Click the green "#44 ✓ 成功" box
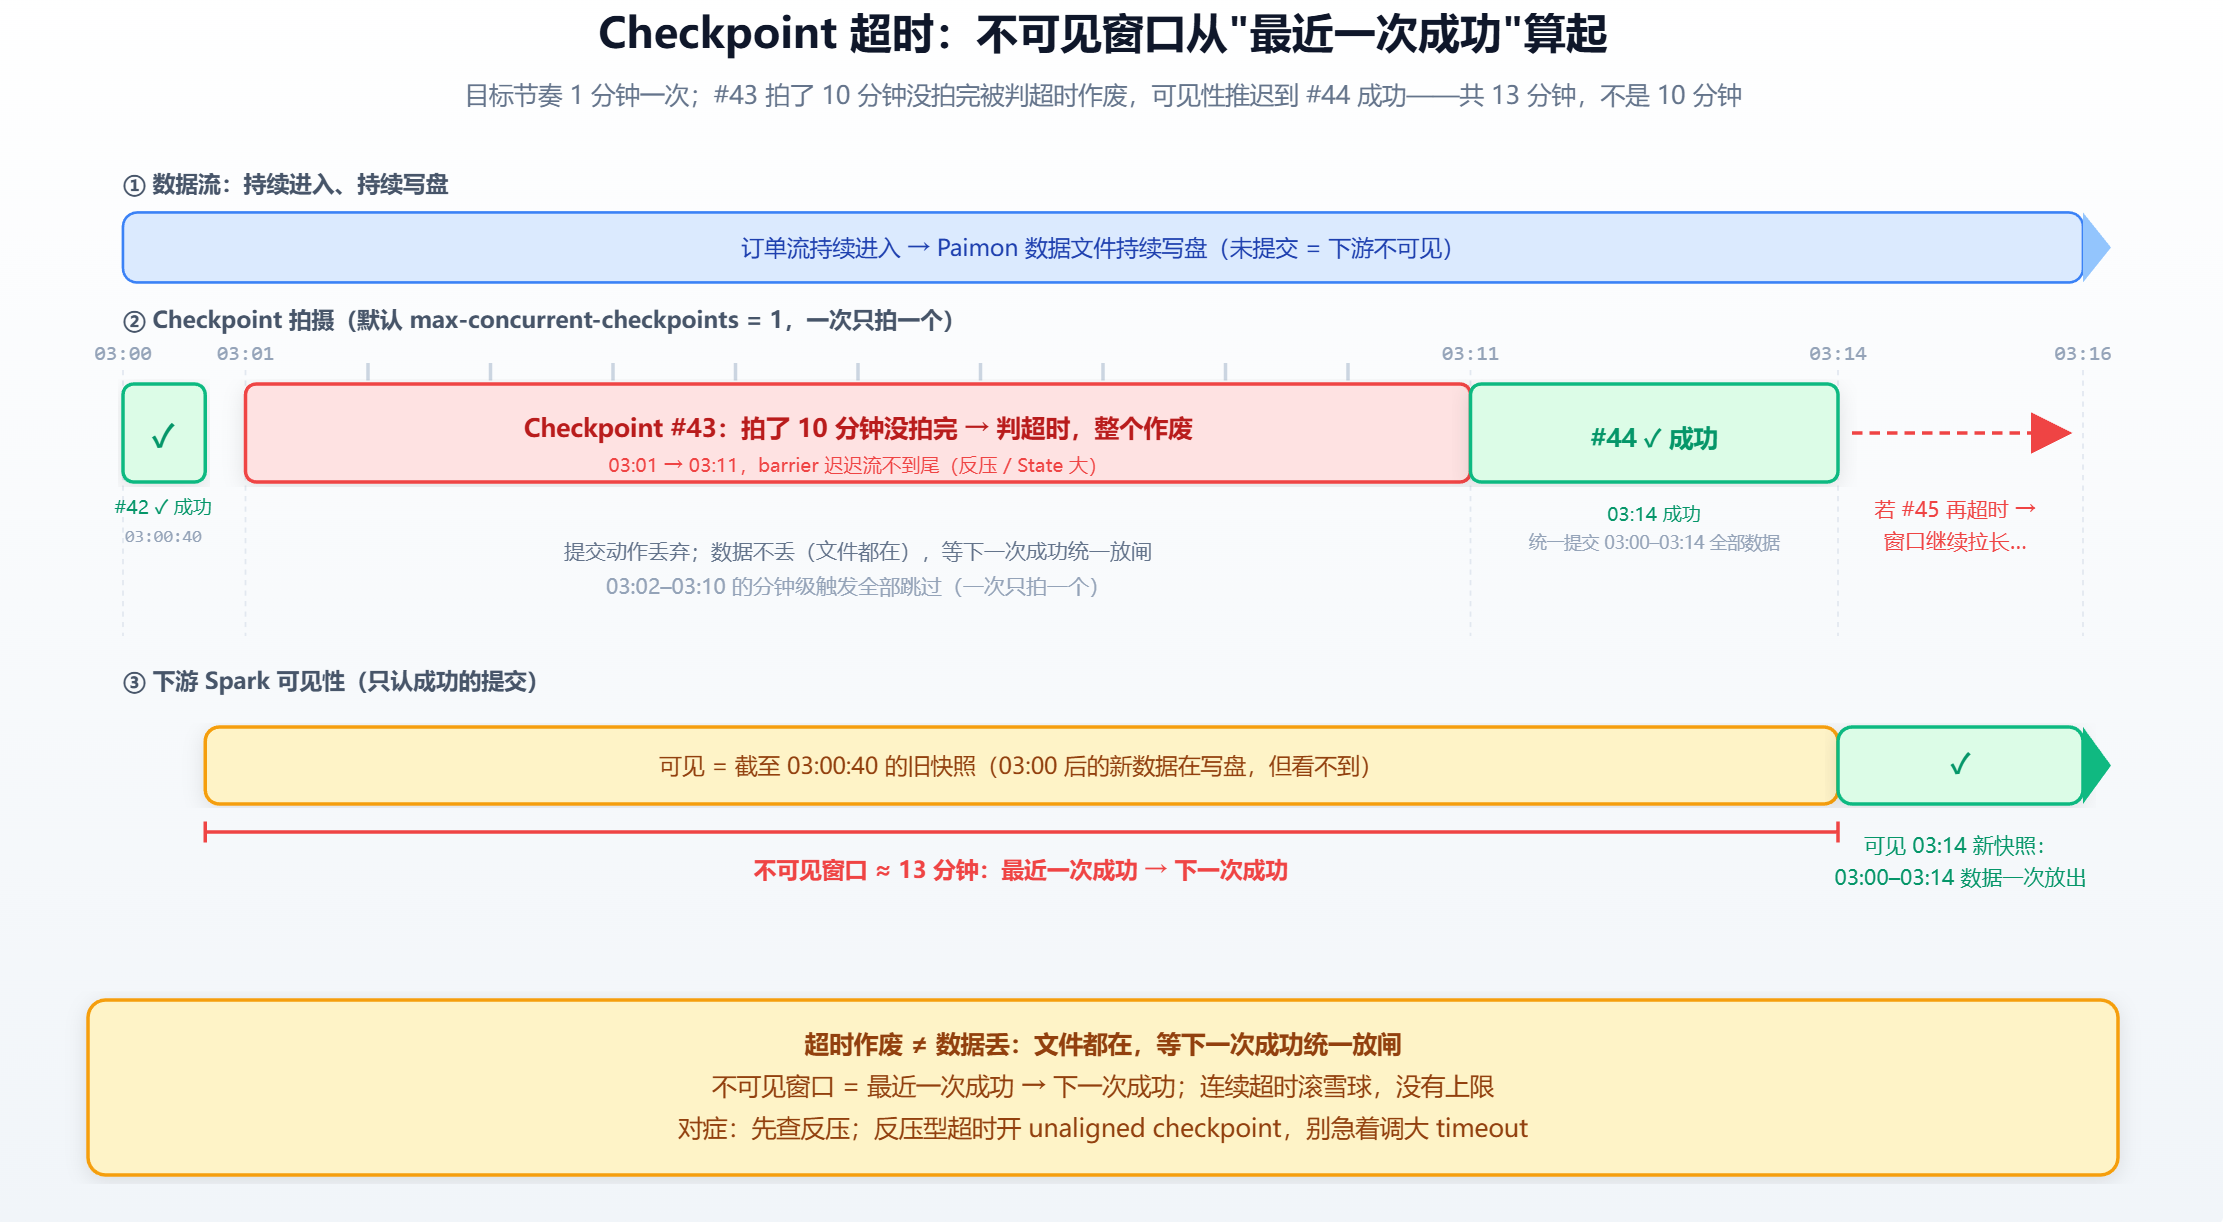The image size is (2228, 1222). tap(1654, 433)
